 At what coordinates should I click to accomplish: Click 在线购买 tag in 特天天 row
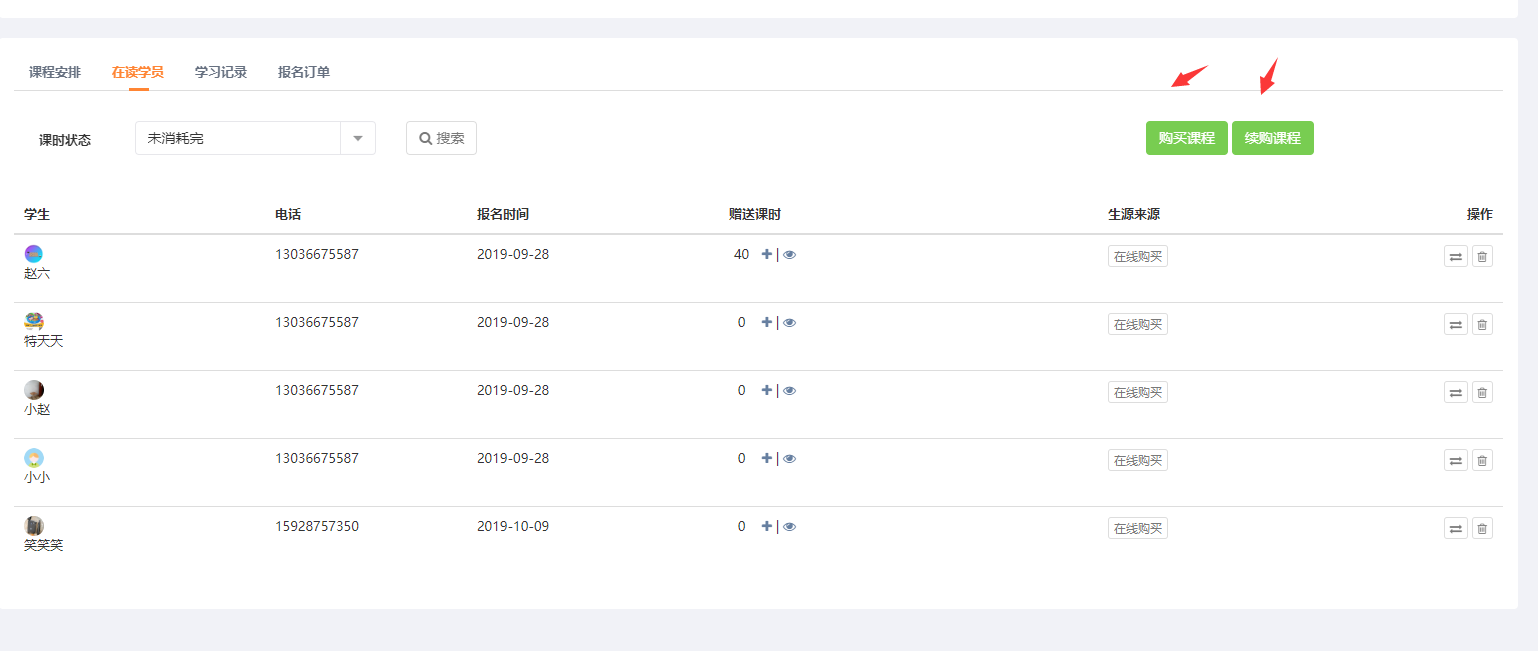pos(1138,324)
